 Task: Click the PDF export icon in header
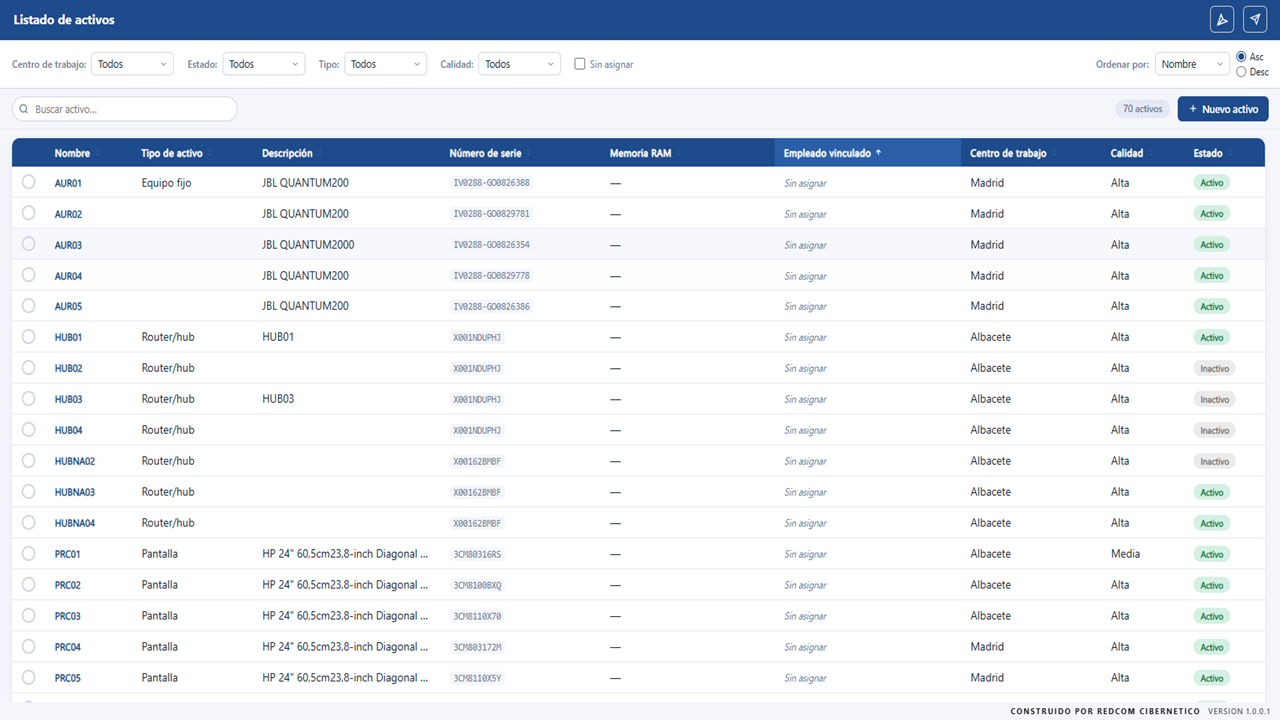1221,20
